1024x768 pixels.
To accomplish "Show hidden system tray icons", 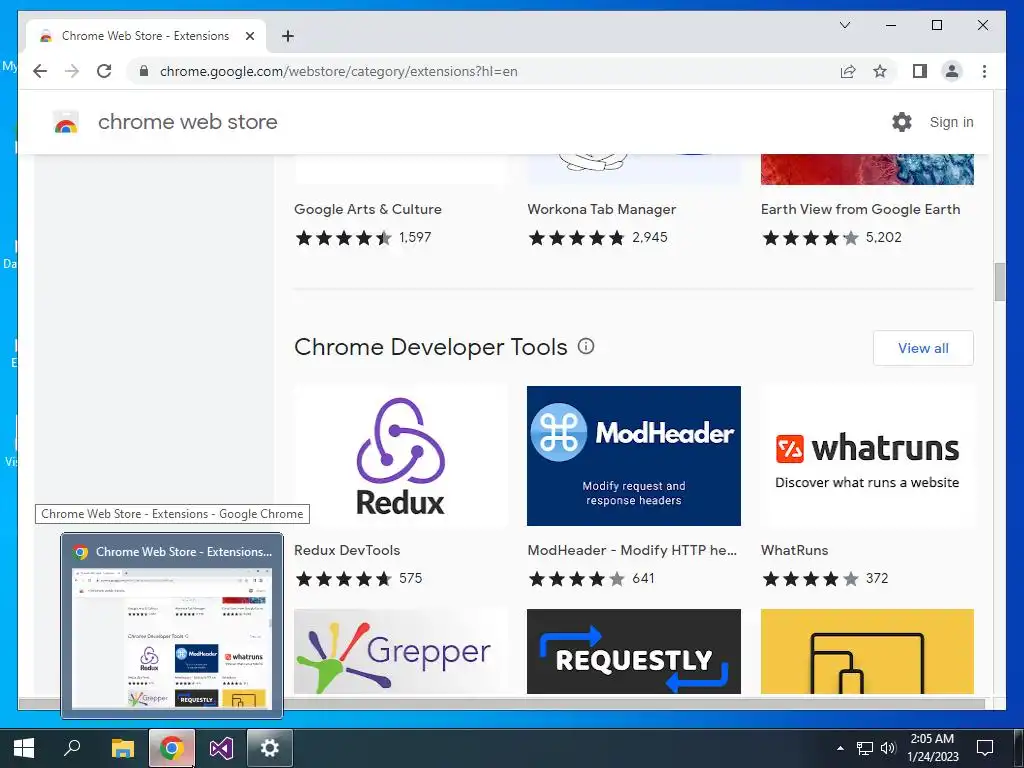I will coord(840,748).
